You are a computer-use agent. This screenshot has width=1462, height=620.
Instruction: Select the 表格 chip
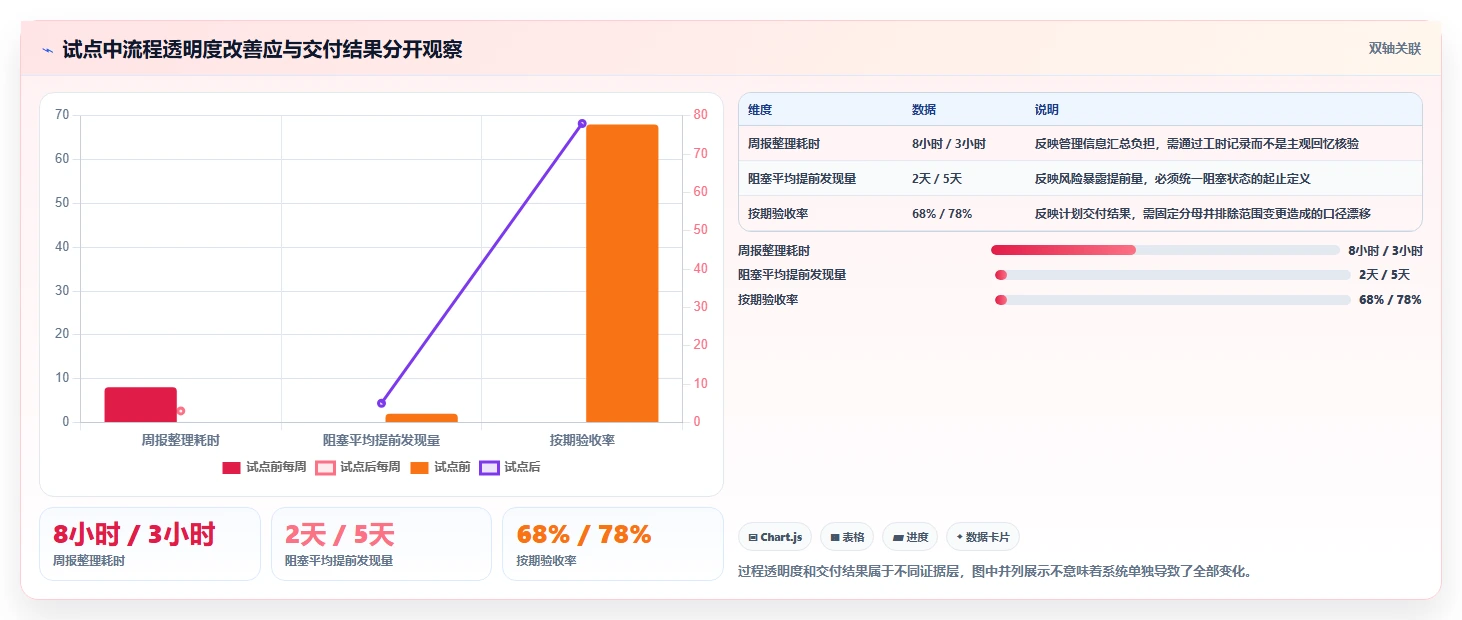point(847,537)
